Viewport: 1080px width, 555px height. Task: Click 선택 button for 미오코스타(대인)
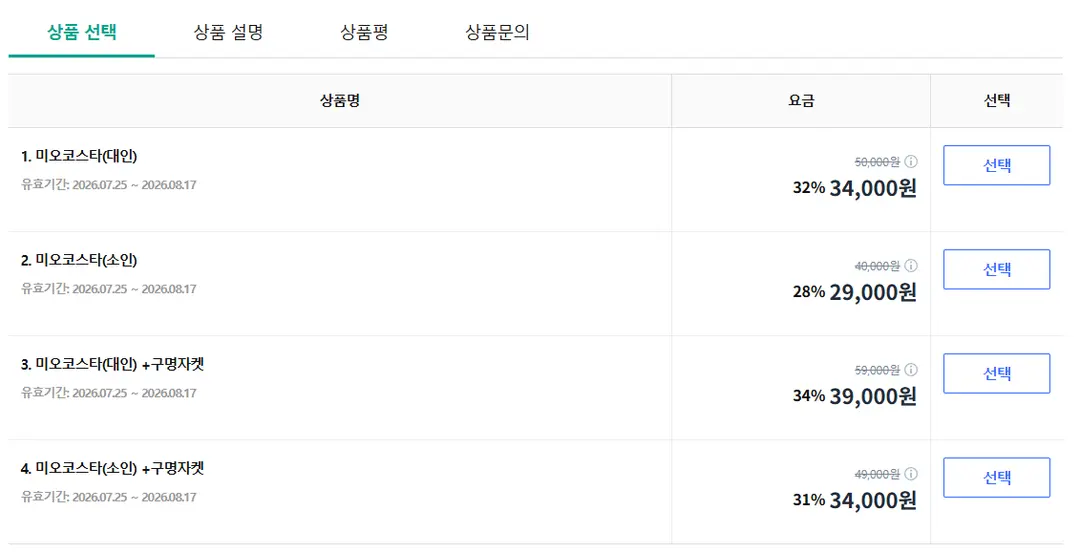tap(996, 165)
